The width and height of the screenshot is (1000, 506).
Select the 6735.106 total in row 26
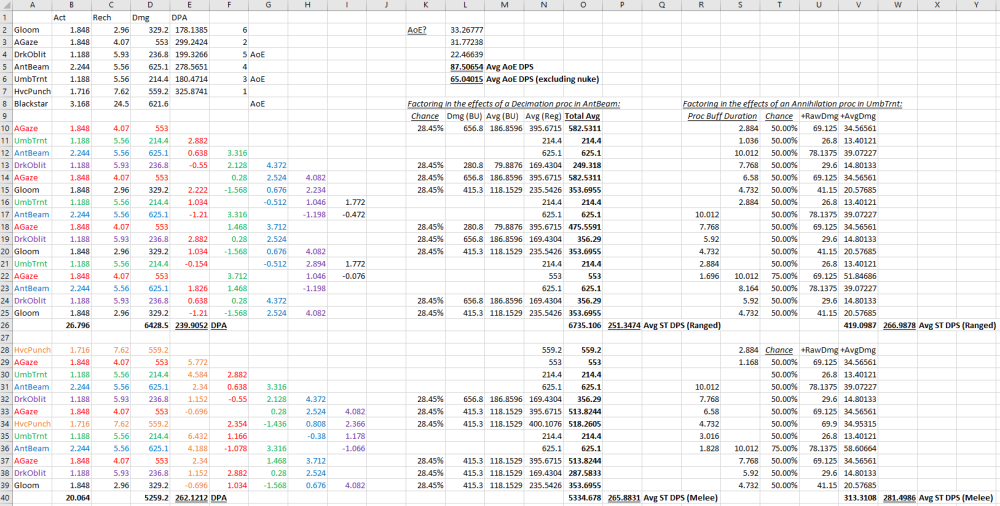583,325
